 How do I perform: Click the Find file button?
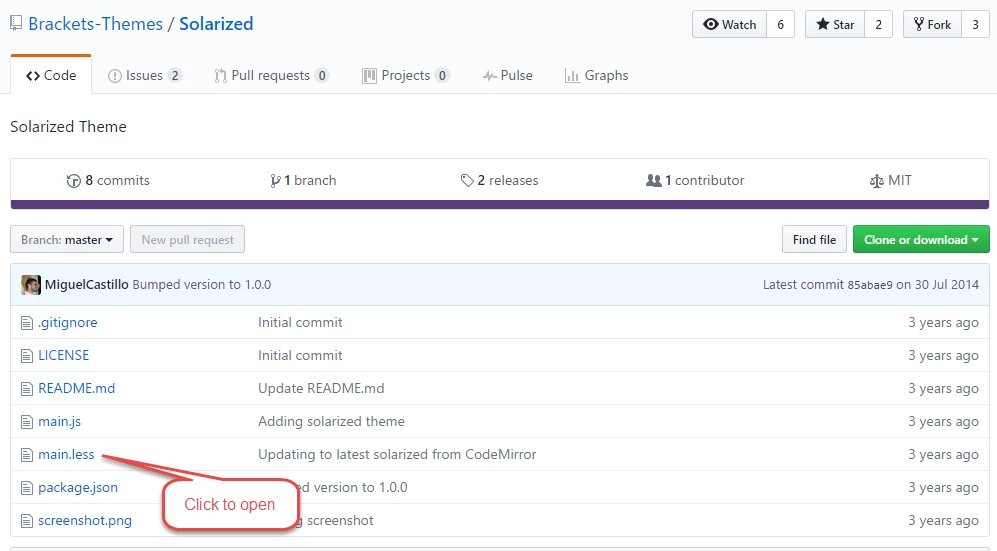click(x=815, y=240)
